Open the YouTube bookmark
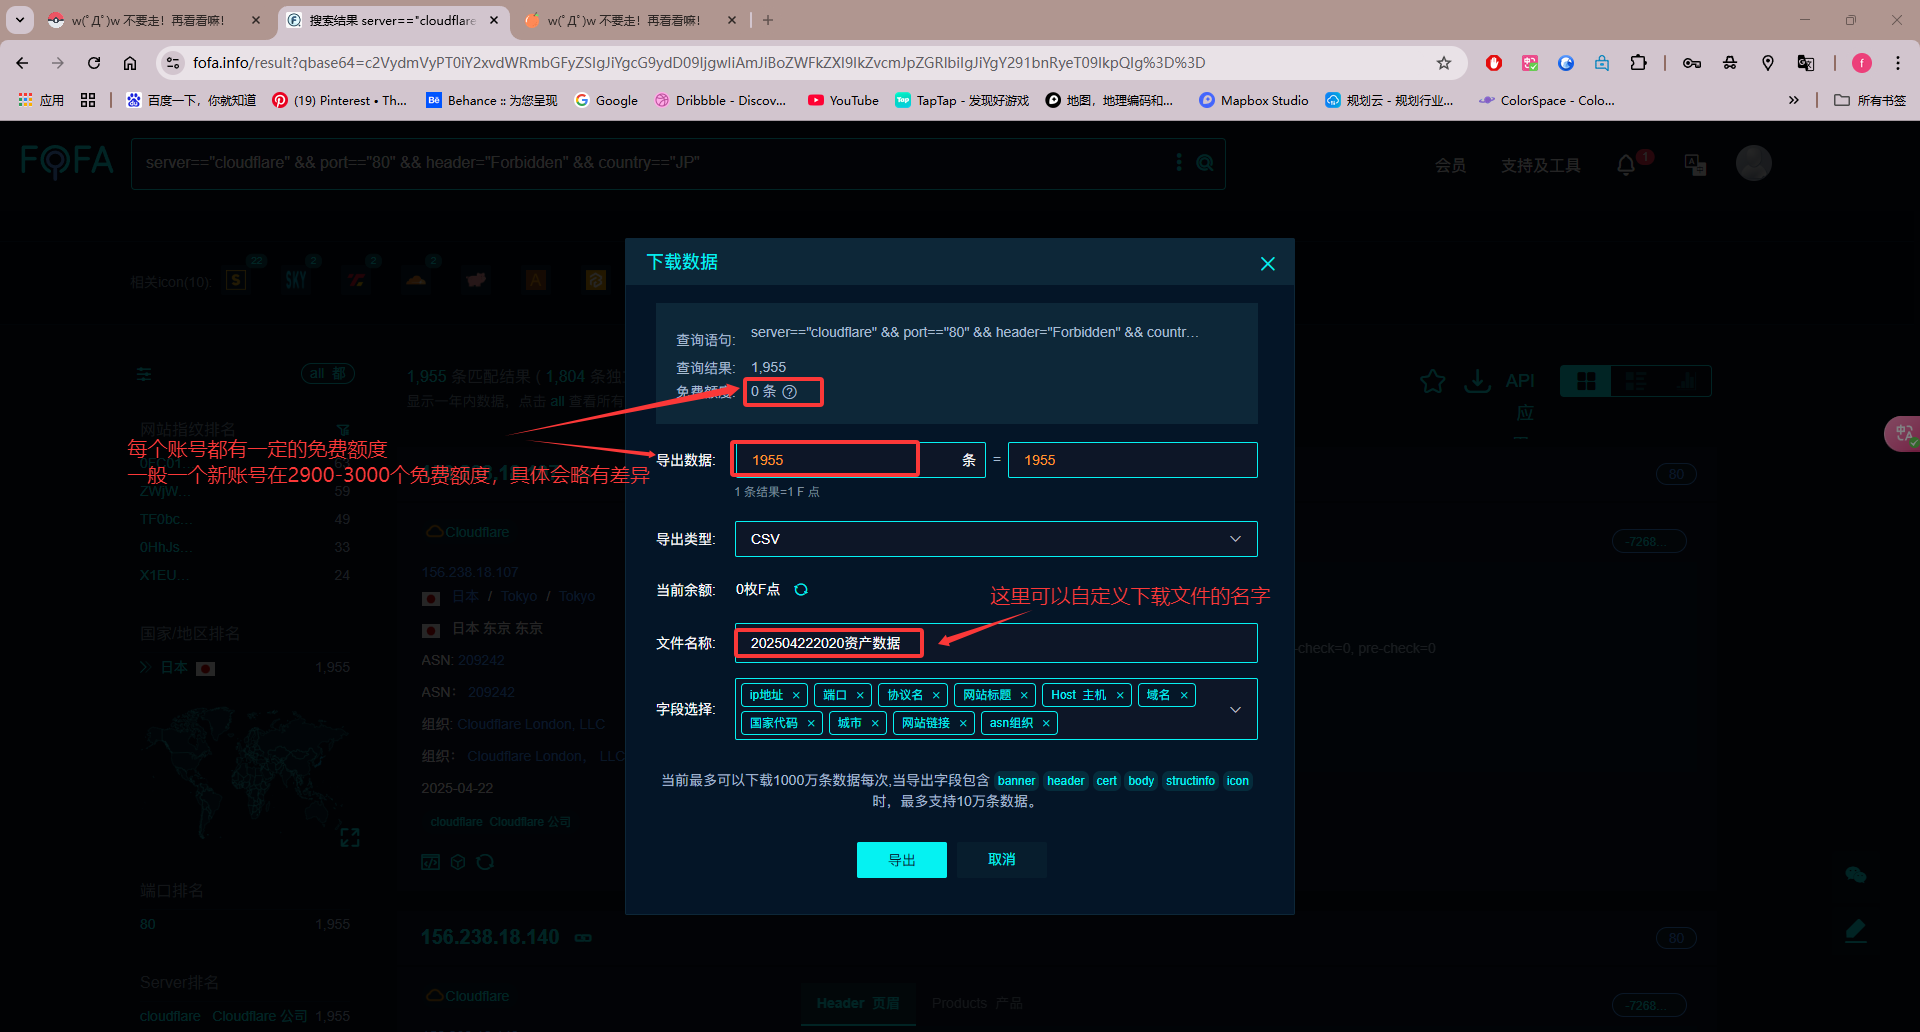Image resolution: width=1920 pixels, height=1032 pixels. click(x=843, y=100)
